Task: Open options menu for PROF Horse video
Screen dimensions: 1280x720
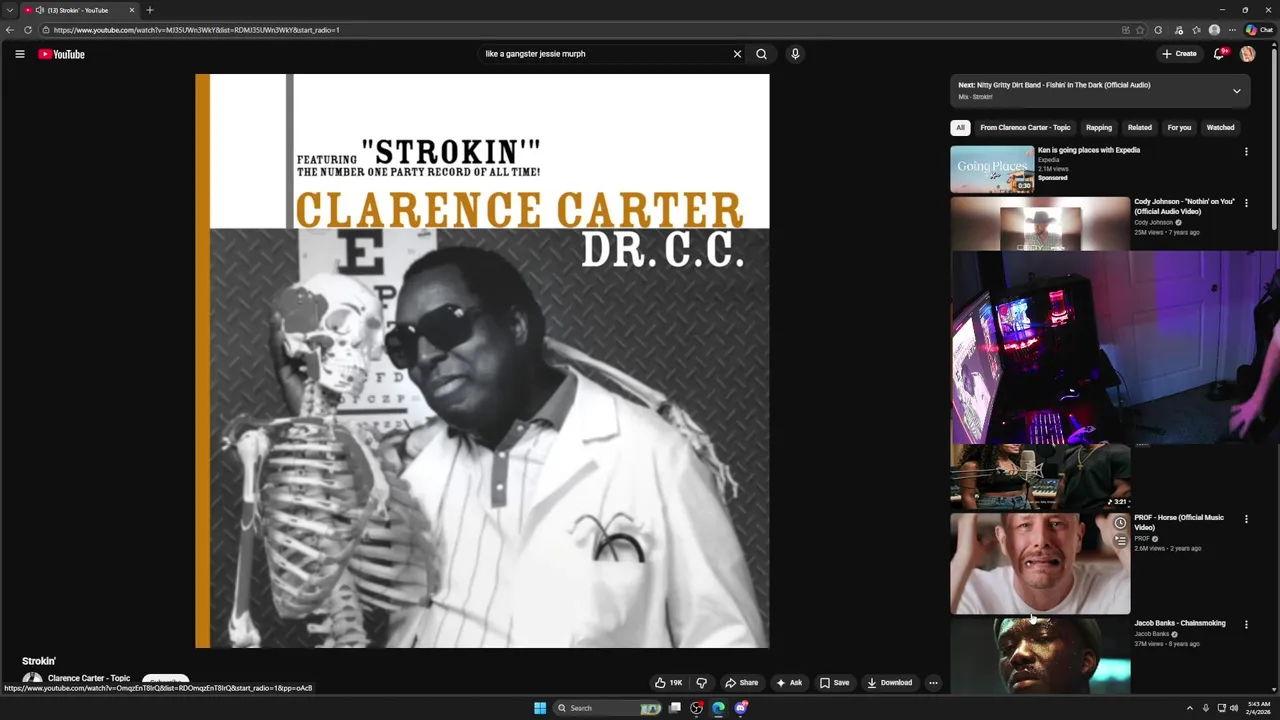Action: 1246,519
